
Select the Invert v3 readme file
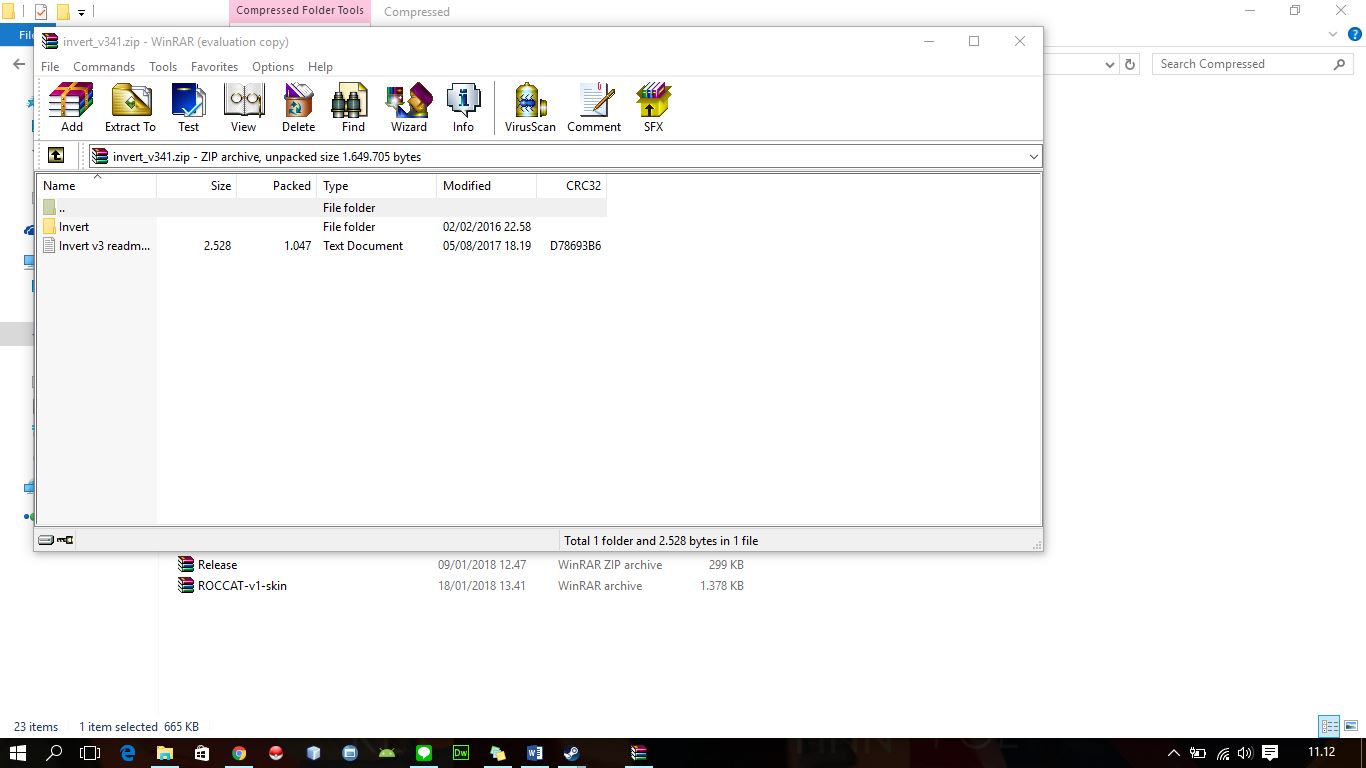click(322, 246)
